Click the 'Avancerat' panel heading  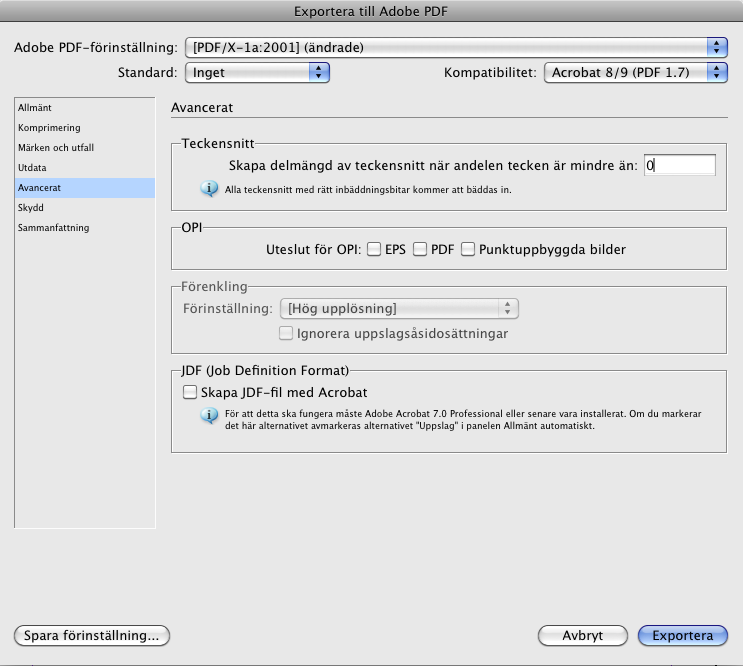tap(202, 108)
